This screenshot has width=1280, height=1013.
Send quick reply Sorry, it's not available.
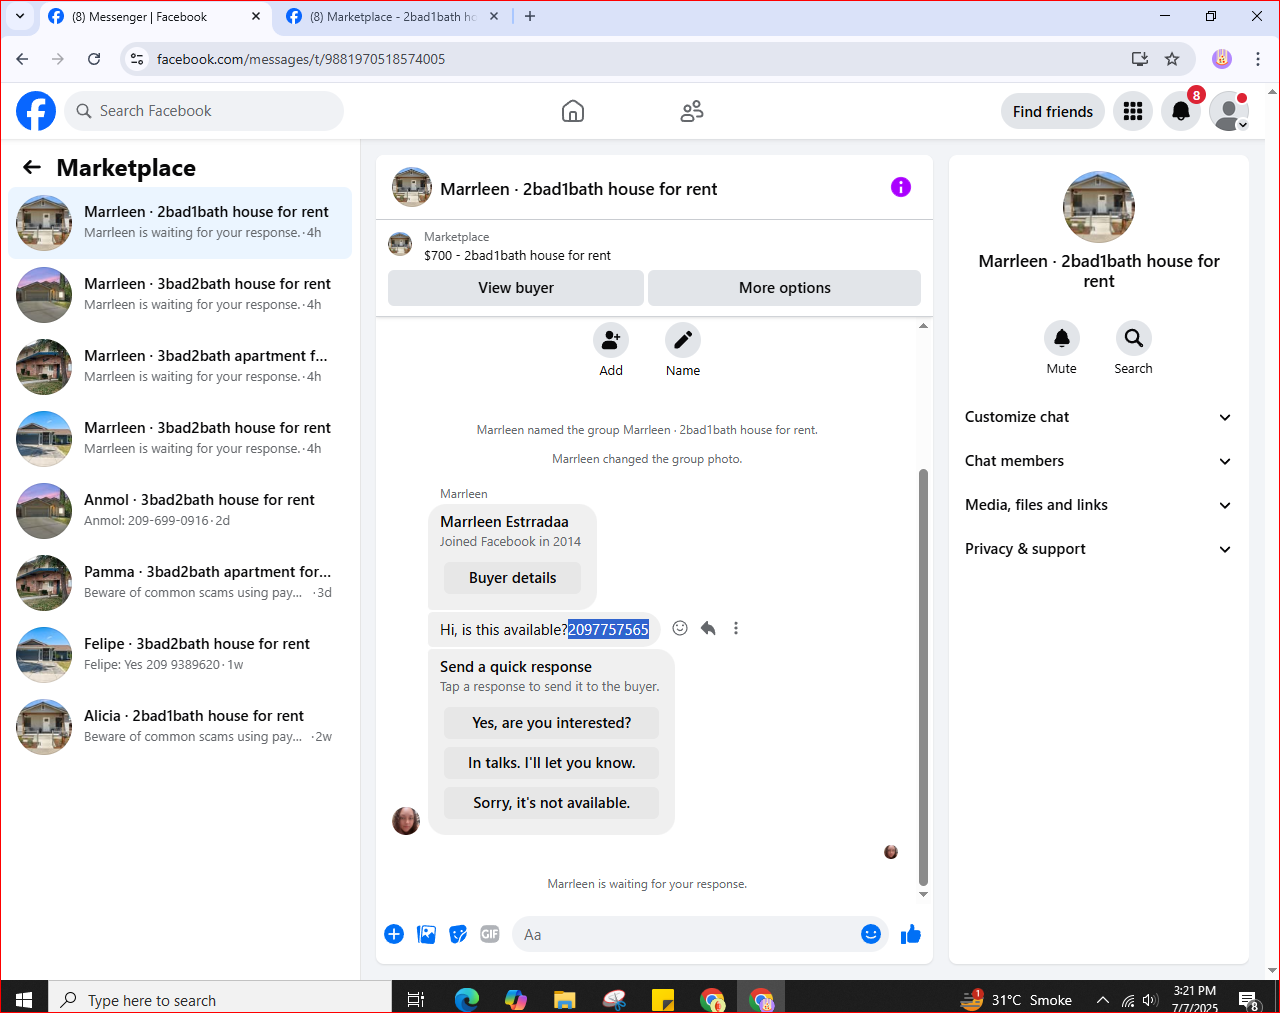(x=552, y=803)
